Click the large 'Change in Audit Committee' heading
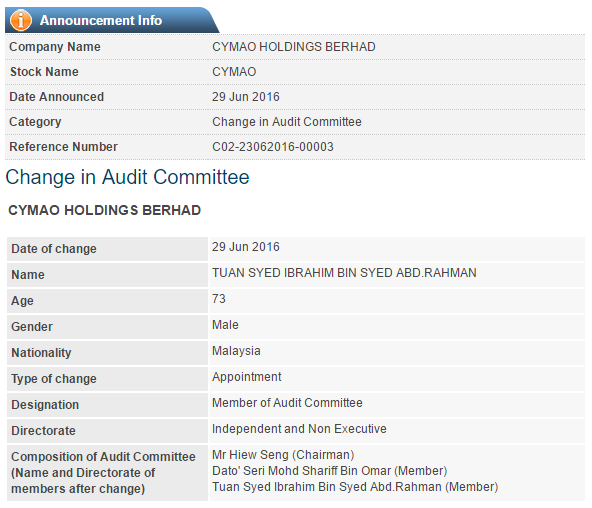 [x=128, y=177]
